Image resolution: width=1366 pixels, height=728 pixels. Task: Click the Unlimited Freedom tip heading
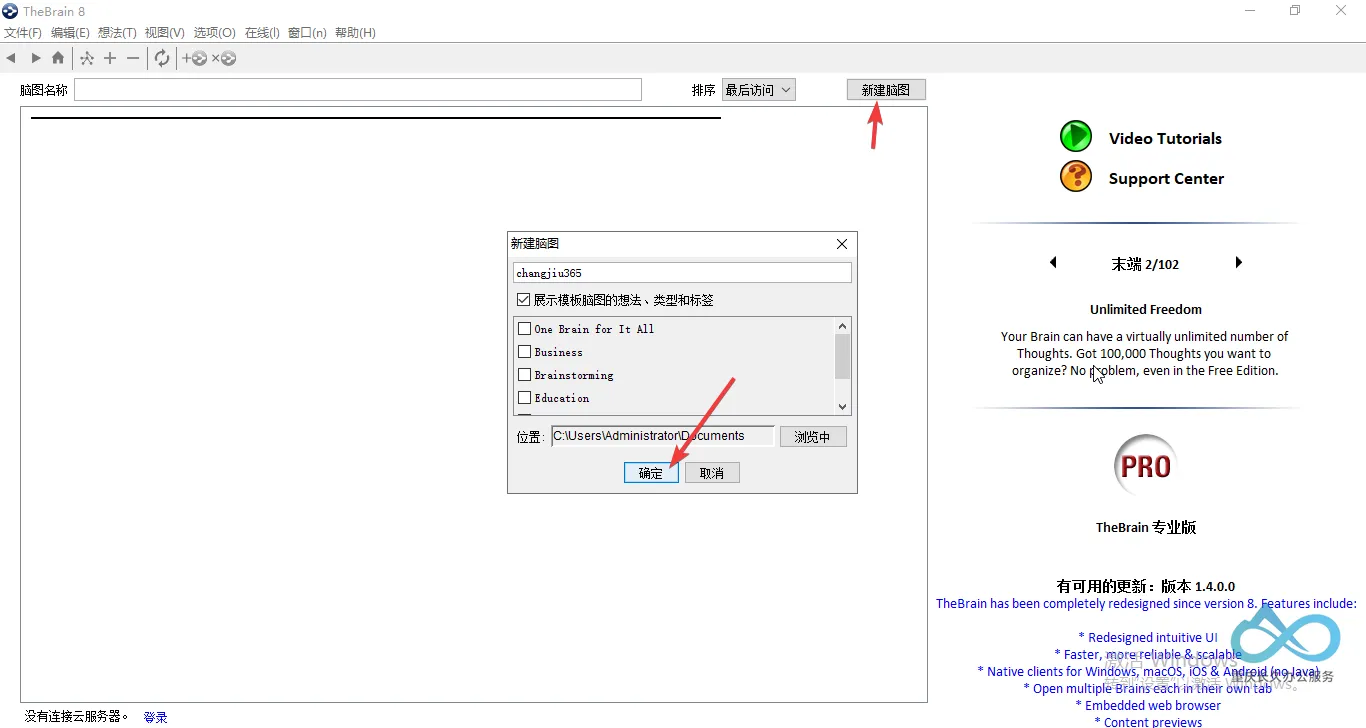tap(1146, 310)
